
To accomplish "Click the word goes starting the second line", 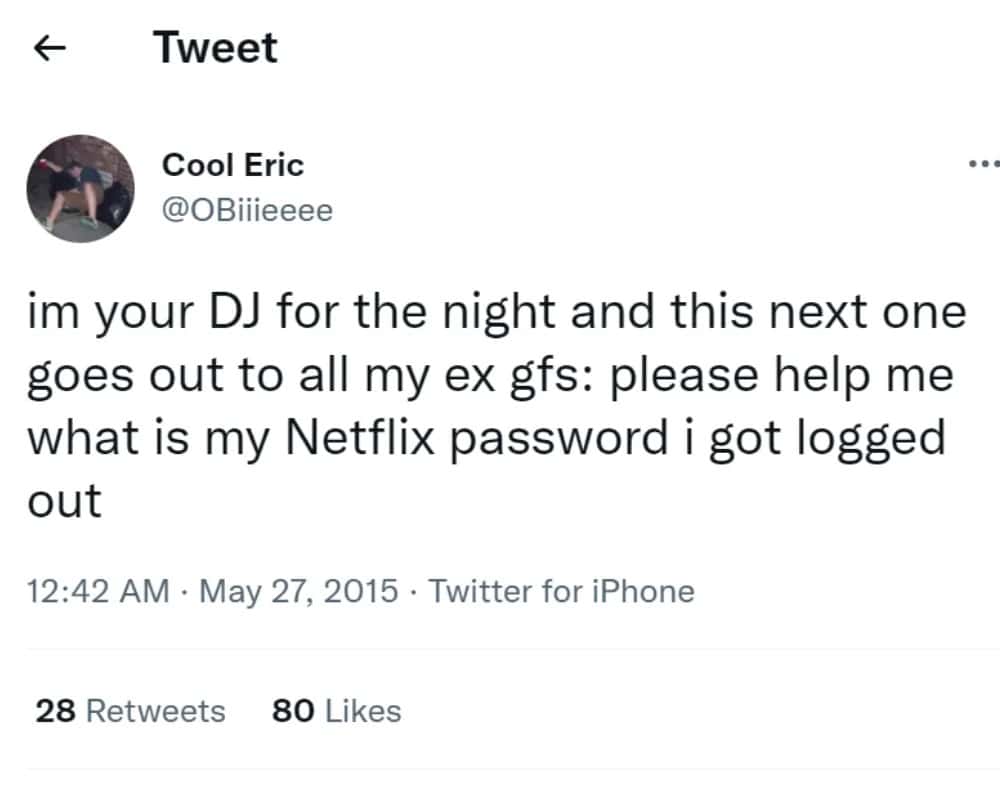I will click(80, 377).
